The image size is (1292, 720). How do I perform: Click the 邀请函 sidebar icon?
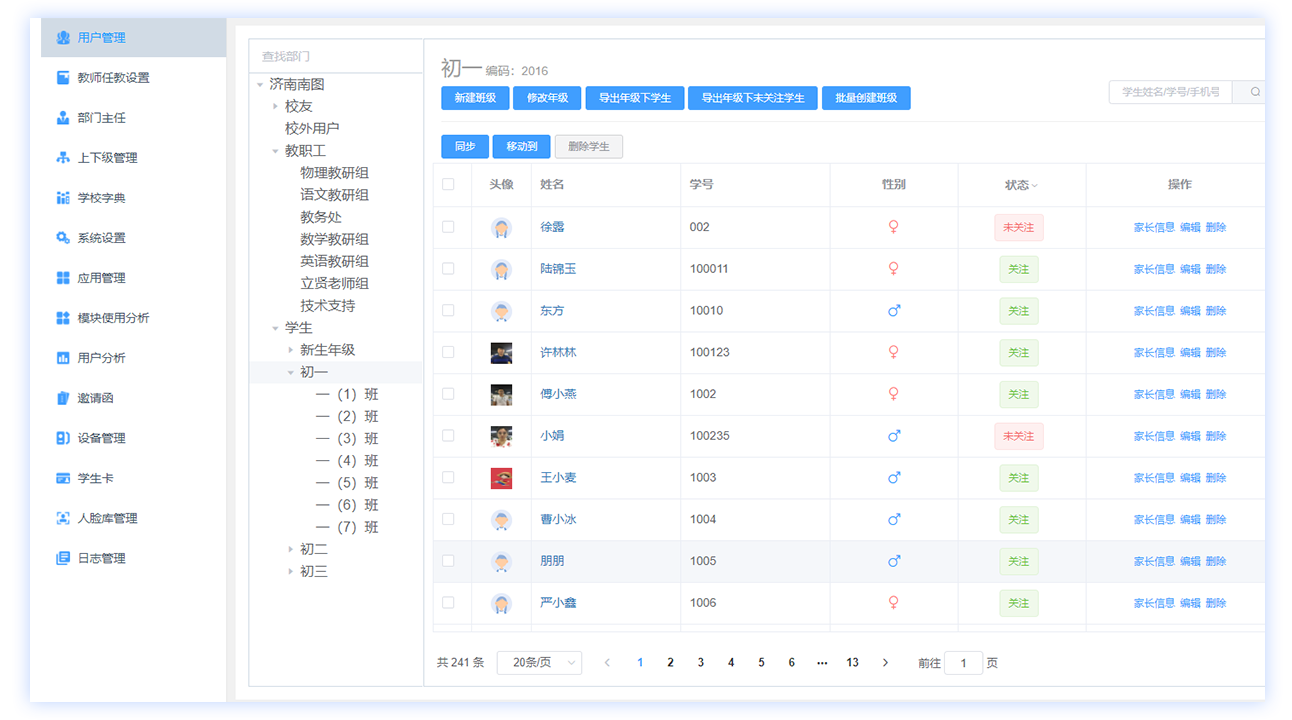coord(63,398)
